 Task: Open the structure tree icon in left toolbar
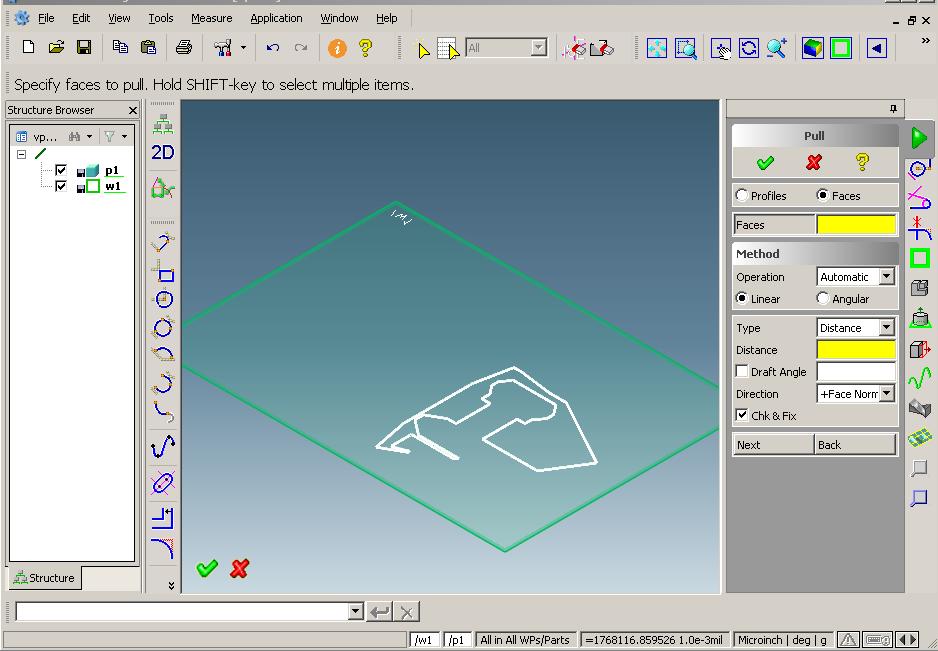[163, 124]
